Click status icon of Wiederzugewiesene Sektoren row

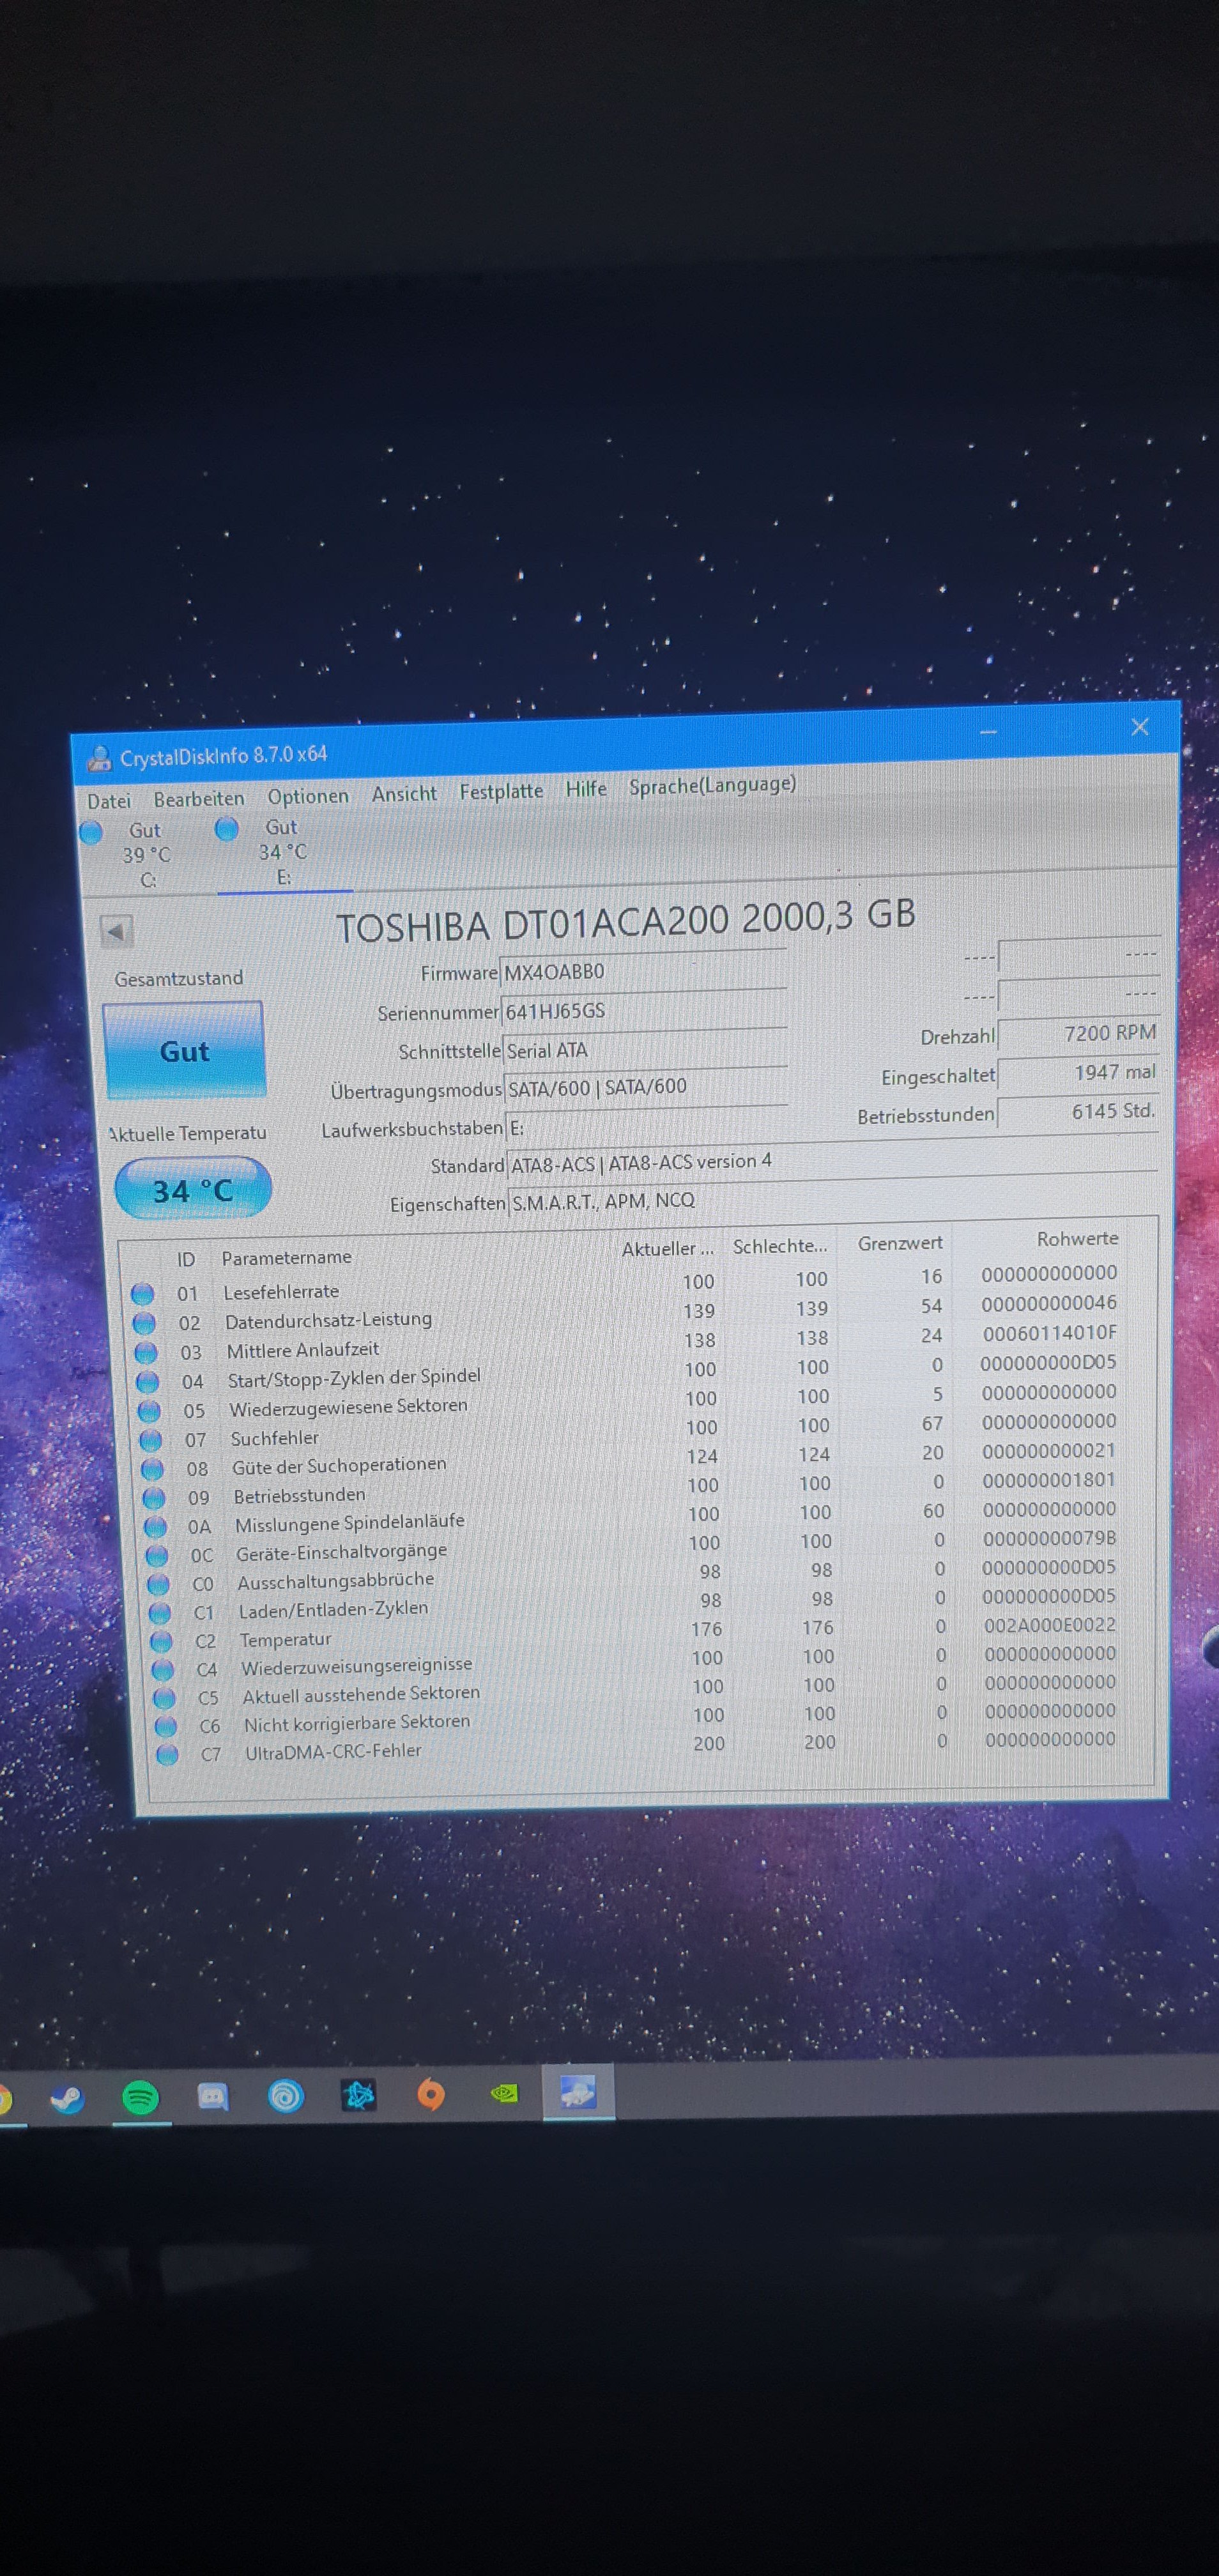[x=149, y=1411]
